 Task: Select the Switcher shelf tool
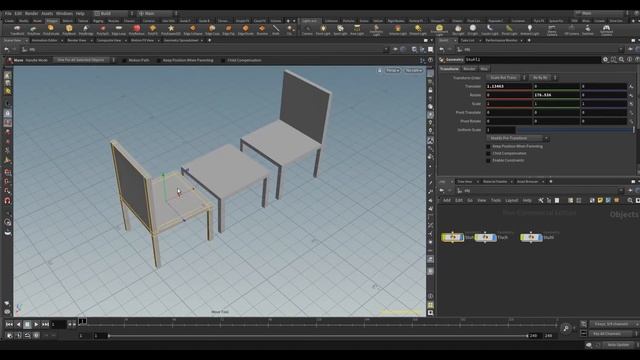click(587, 29)
